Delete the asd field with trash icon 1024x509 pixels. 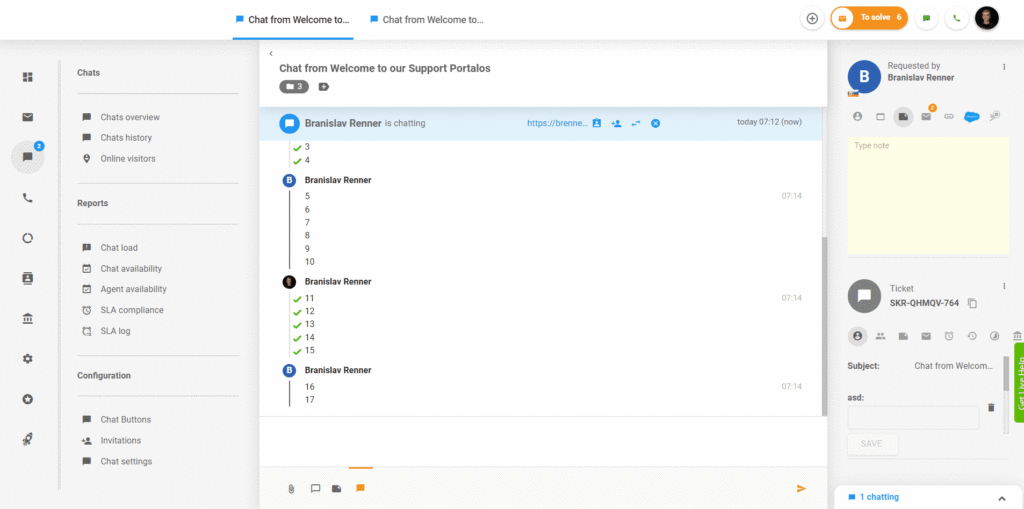[x=991, y=407]
